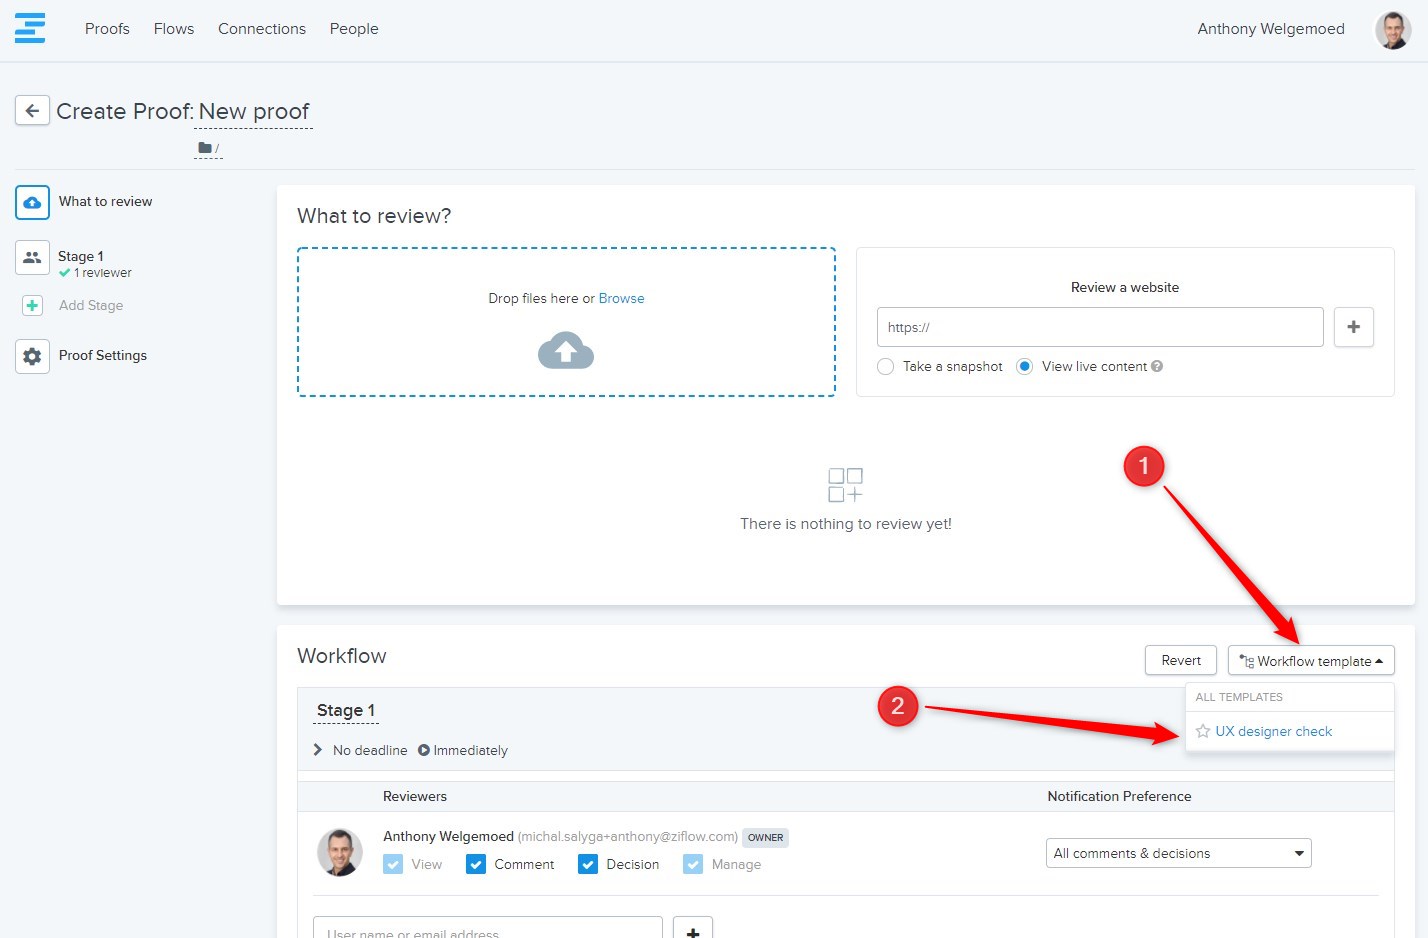The image size is (1428, 938).
Task: Click the back arrow button
Action: pyautogui.click(x=32, y=111)
